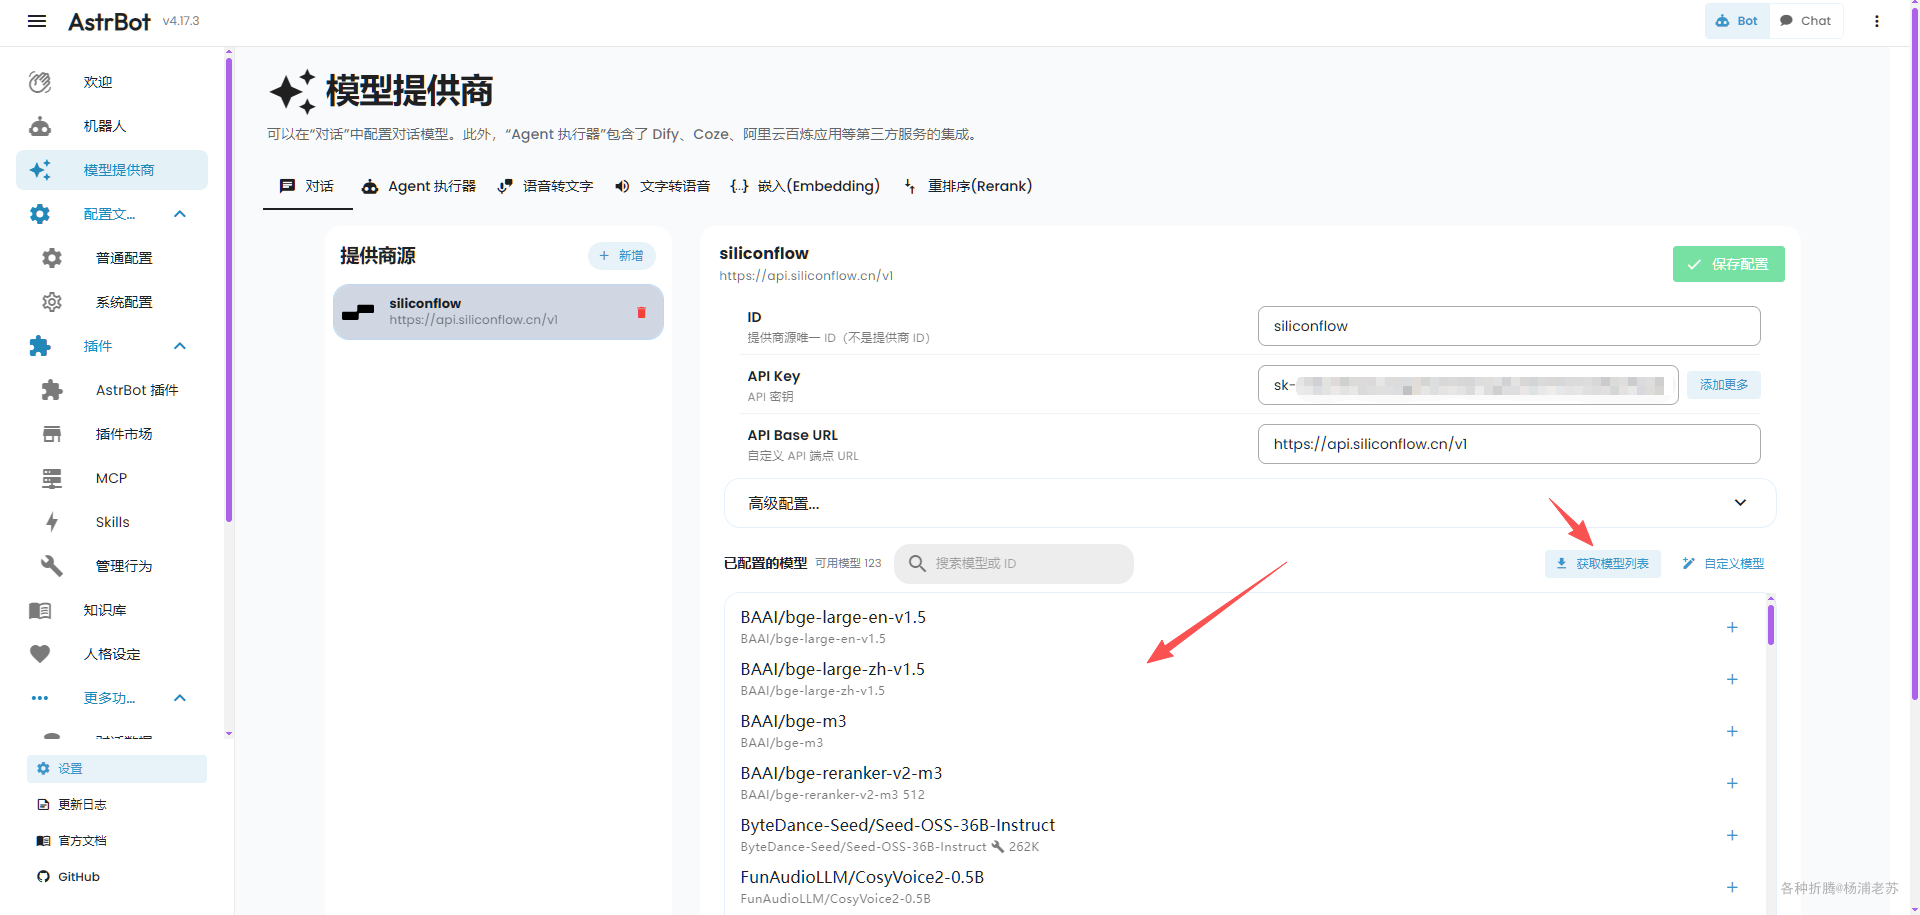
Task: Add the FunAudioLLM/CosyVoice2-0.5B model
Action: pyautogui.click(x=1732, y=887)
